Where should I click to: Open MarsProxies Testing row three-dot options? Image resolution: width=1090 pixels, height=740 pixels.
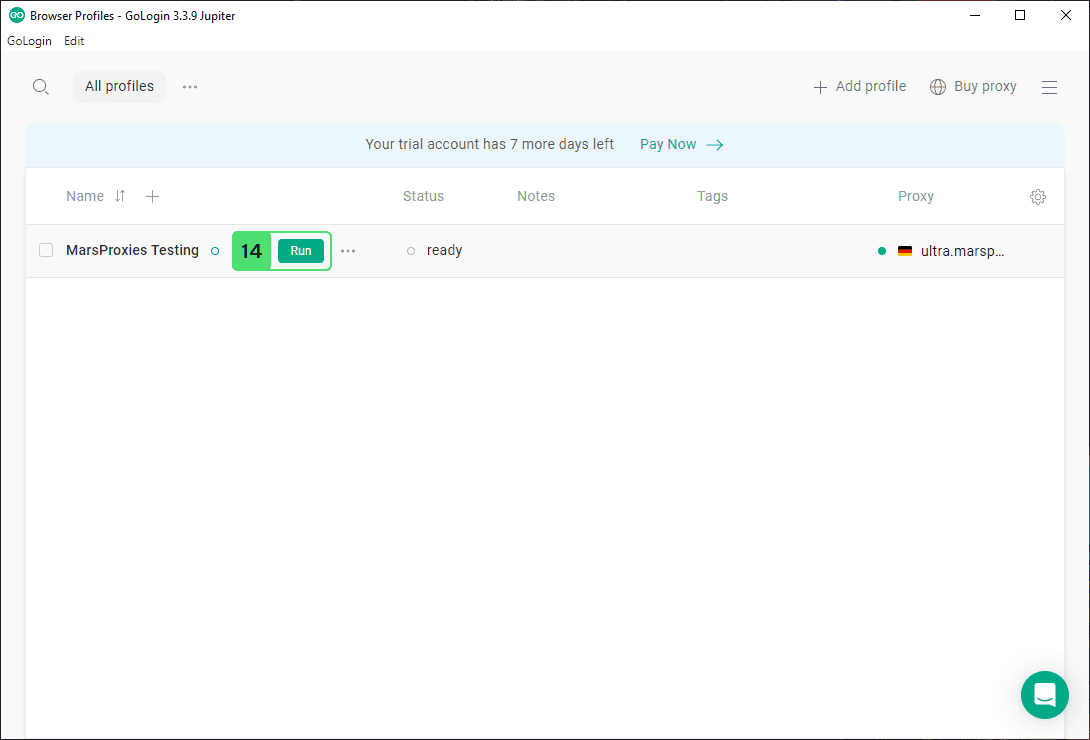click(348, 251)
